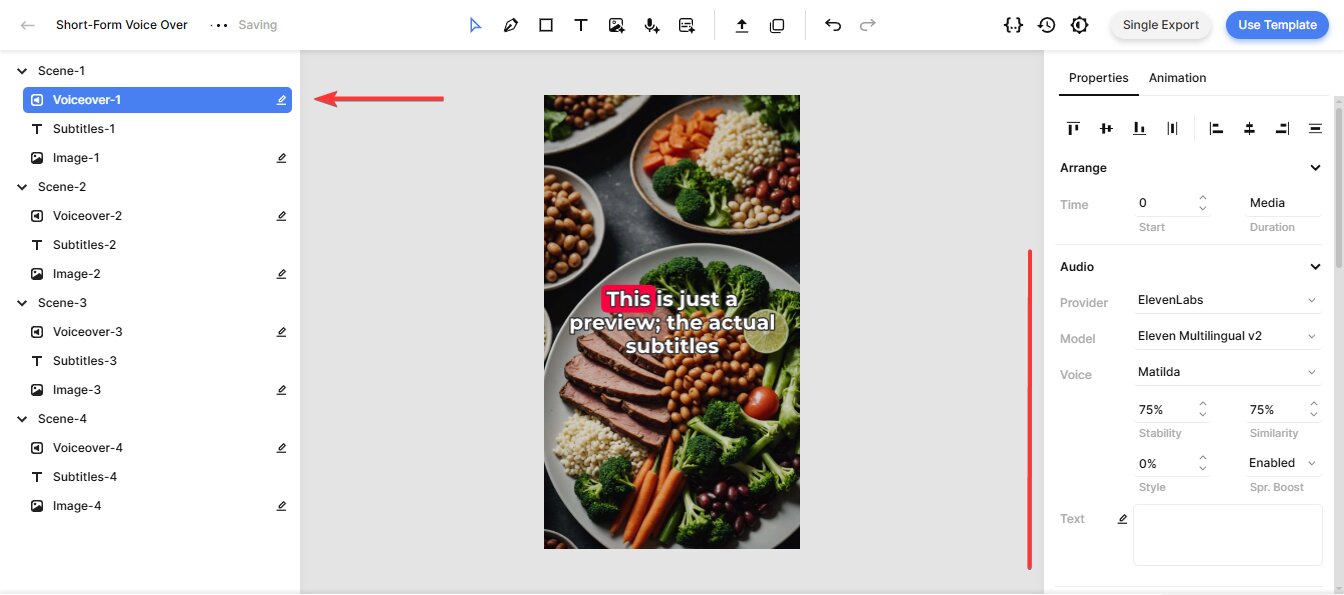Switch to the Animation tab
1344x595 pixels.
[x=1177, y=78]
